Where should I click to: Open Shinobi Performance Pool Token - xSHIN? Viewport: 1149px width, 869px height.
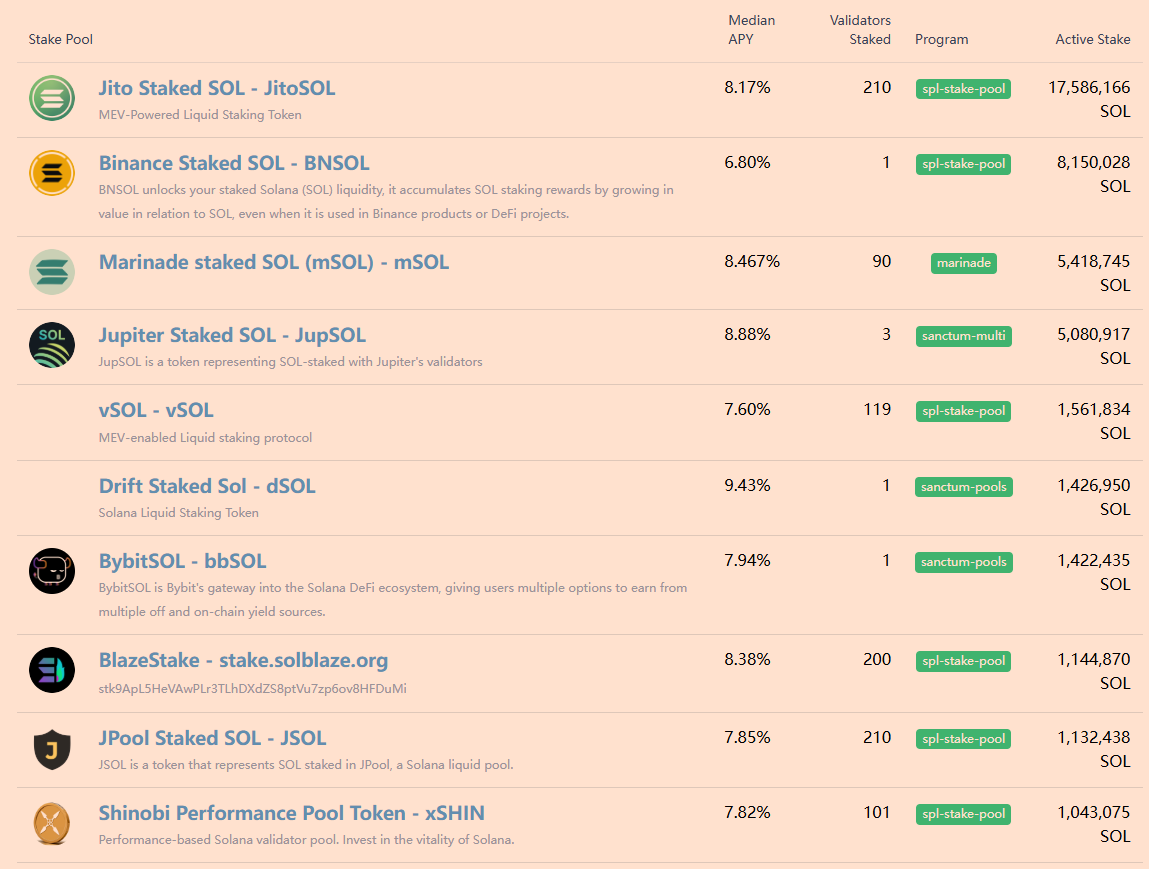tap(292, 813)
